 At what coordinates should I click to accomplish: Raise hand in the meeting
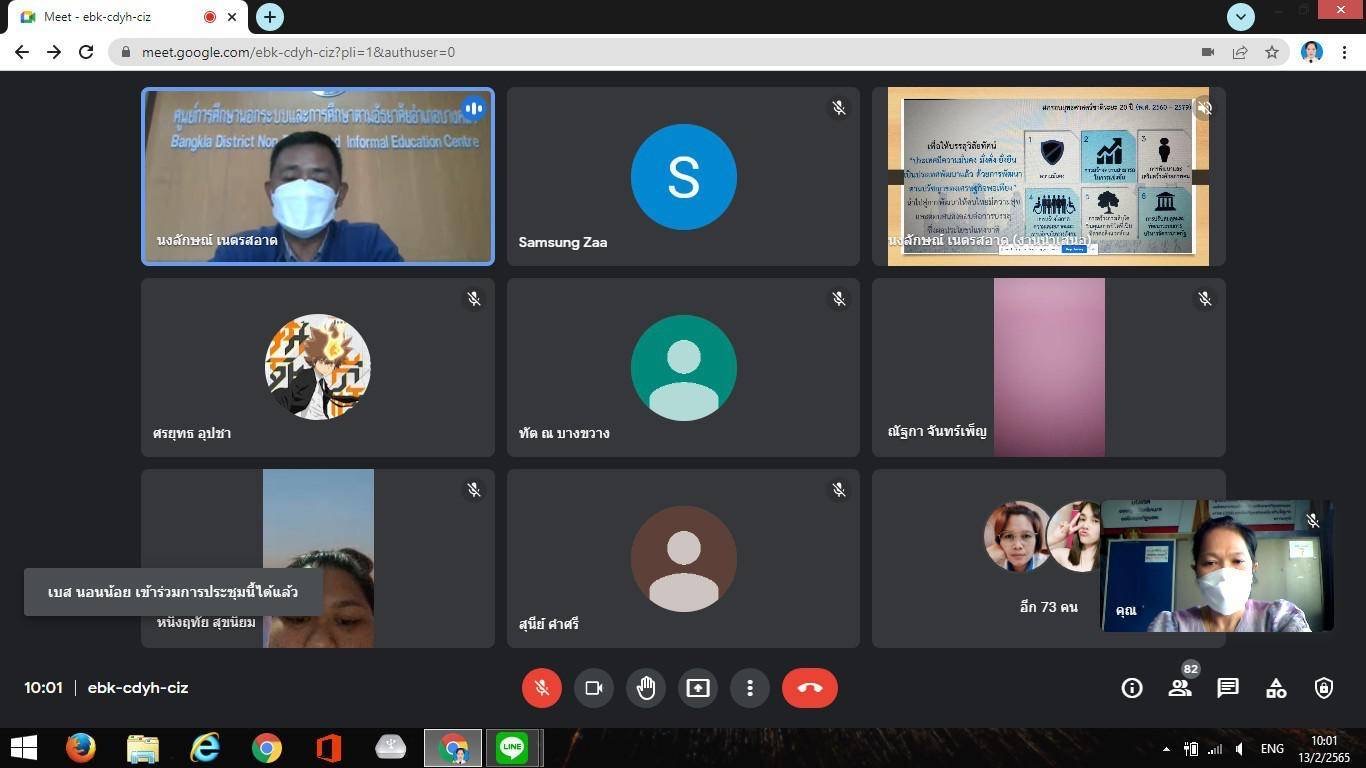pos(646,688)
